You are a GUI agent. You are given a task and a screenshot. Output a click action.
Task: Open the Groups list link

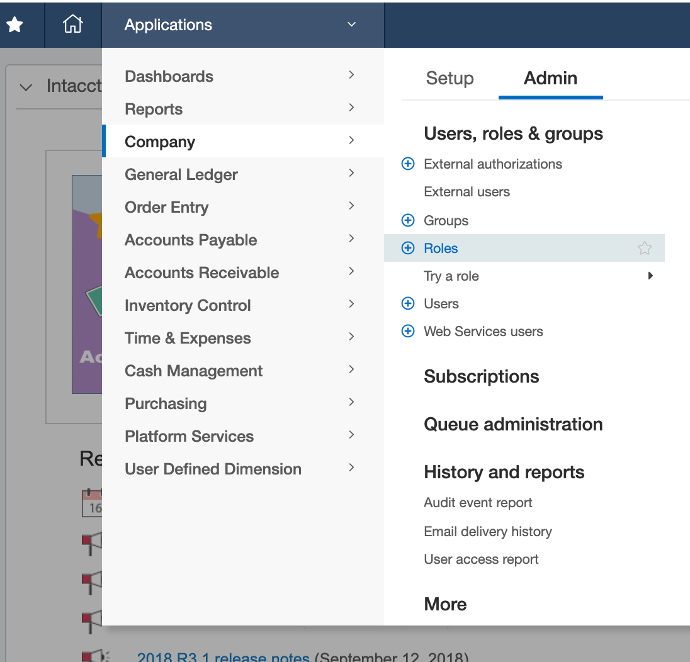446,220
